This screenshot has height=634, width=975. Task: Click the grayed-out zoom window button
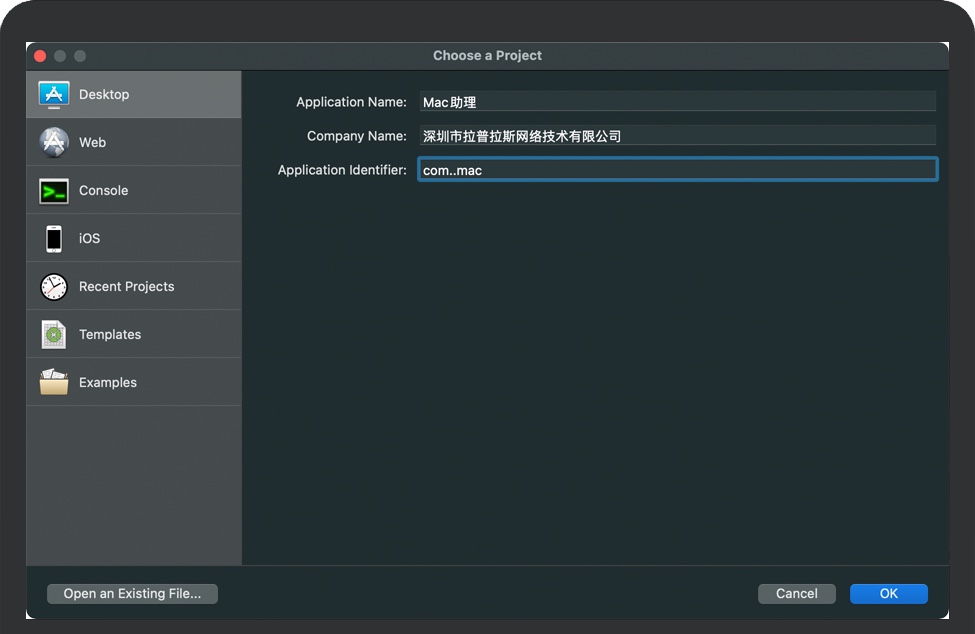(80, 56)
